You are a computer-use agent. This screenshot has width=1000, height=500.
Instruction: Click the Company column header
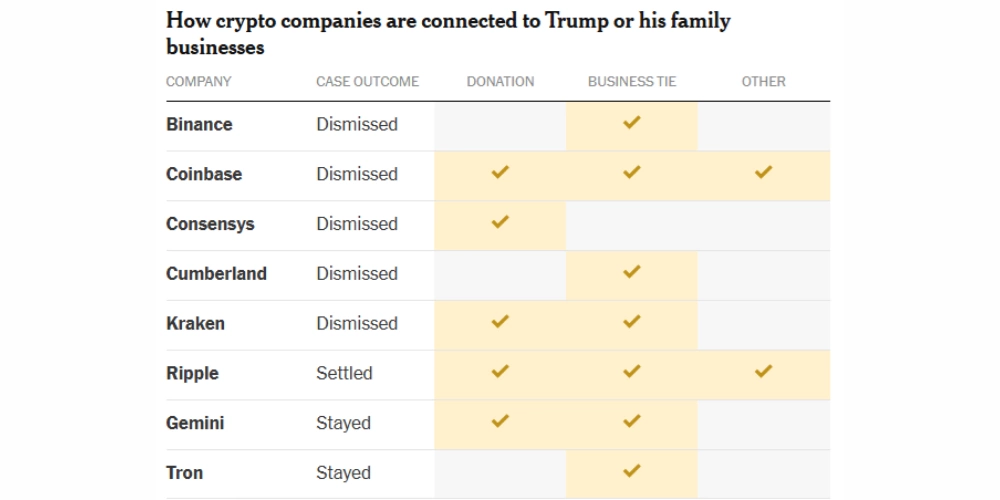(198, 81)
